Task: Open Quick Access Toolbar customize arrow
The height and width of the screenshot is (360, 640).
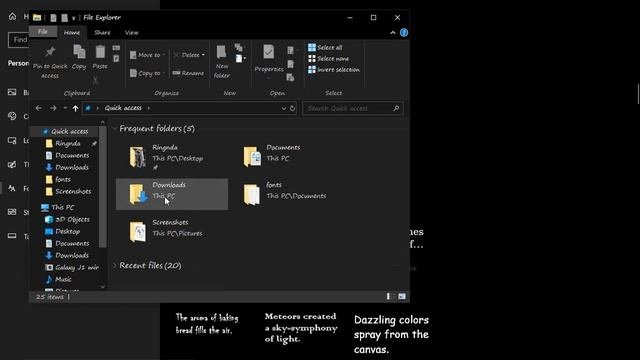Action: [x=73, y=18]
